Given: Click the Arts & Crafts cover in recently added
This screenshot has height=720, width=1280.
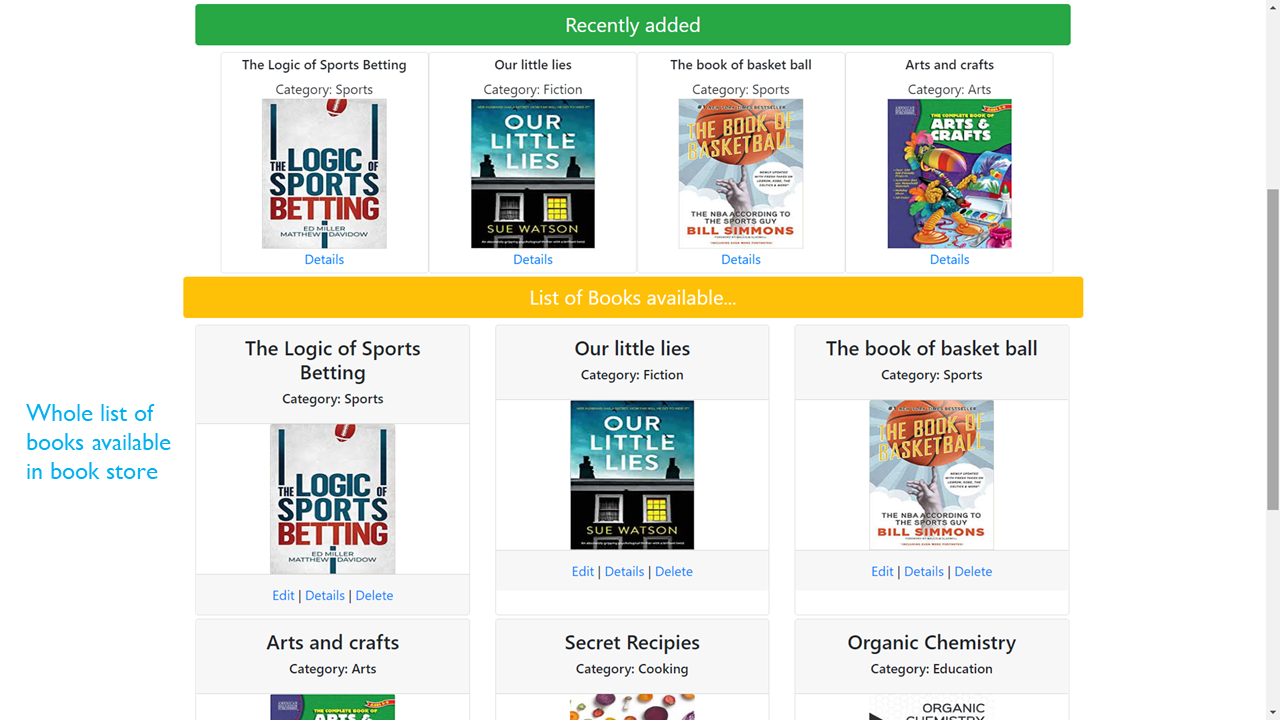Looking at the screenshot, I should (x=950, y=173).
